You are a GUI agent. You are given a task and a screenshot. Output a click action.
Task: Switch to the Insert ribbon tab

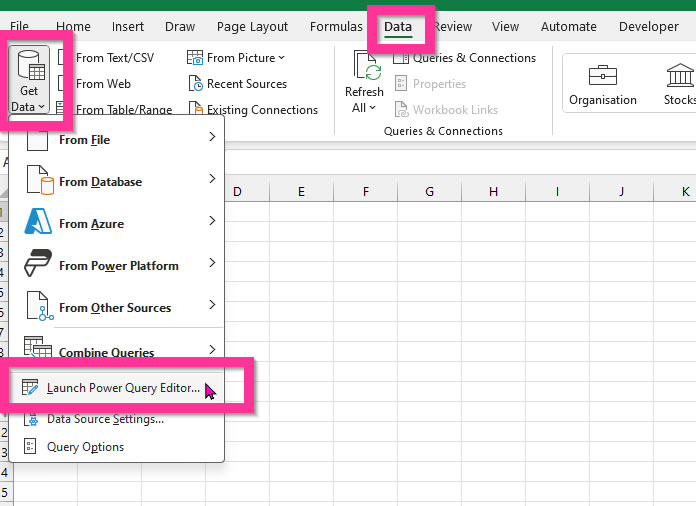coord(128,27)
